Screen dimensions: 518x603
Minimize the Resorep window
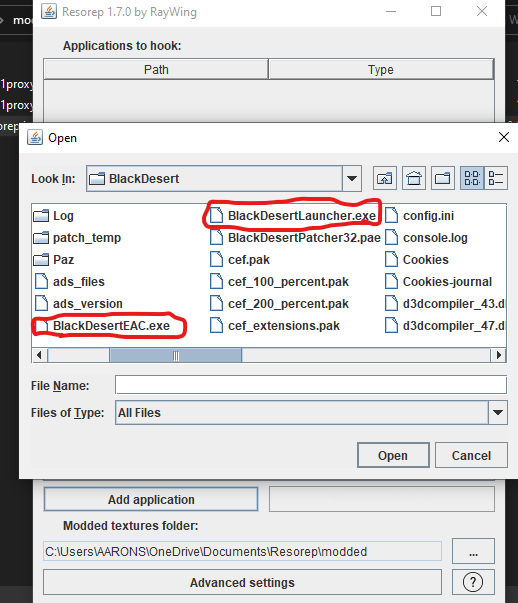click(391, 12)
